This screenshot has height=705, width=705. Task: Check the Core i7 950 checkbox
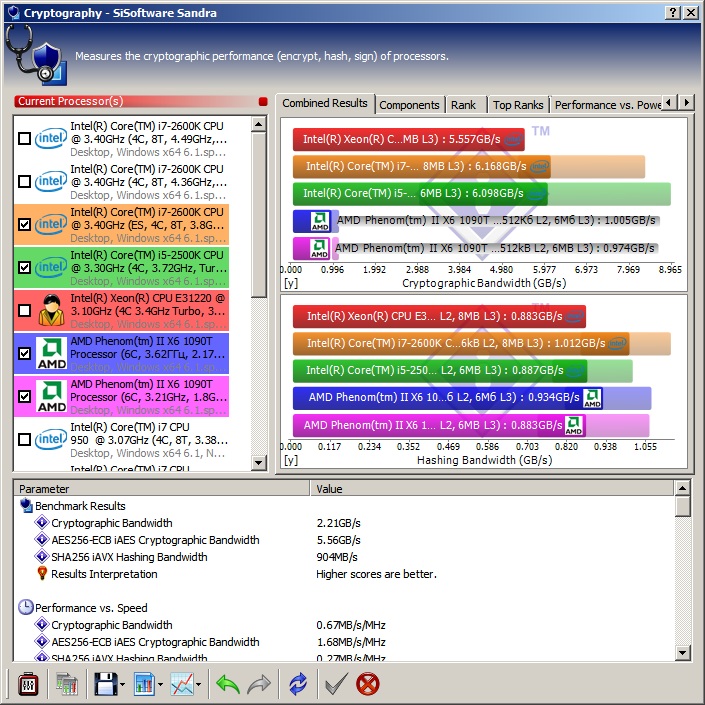(24, 439)
